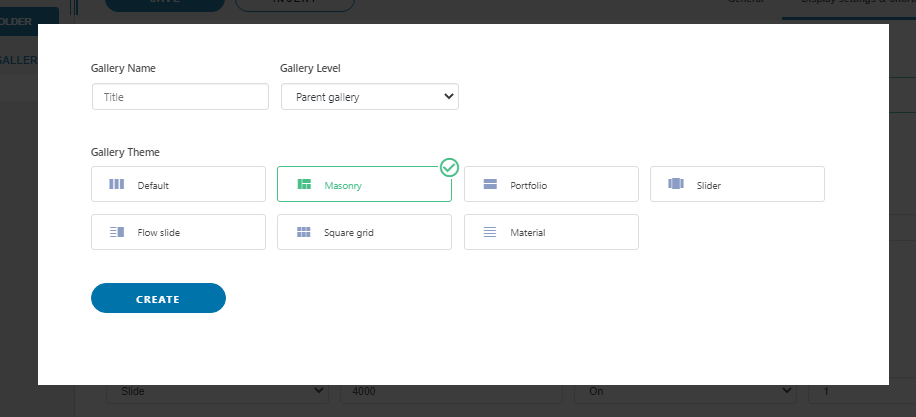Click the Masonry theme layout icon

click(304, 185)
